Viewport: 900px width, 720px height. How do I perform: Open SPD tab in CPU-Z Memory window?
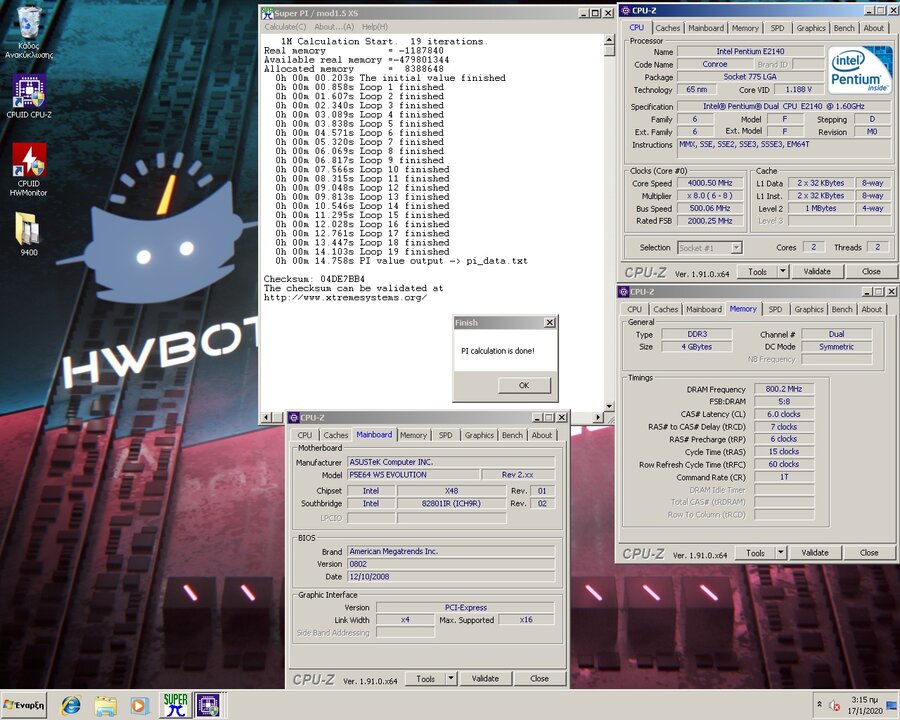(775, 309)
